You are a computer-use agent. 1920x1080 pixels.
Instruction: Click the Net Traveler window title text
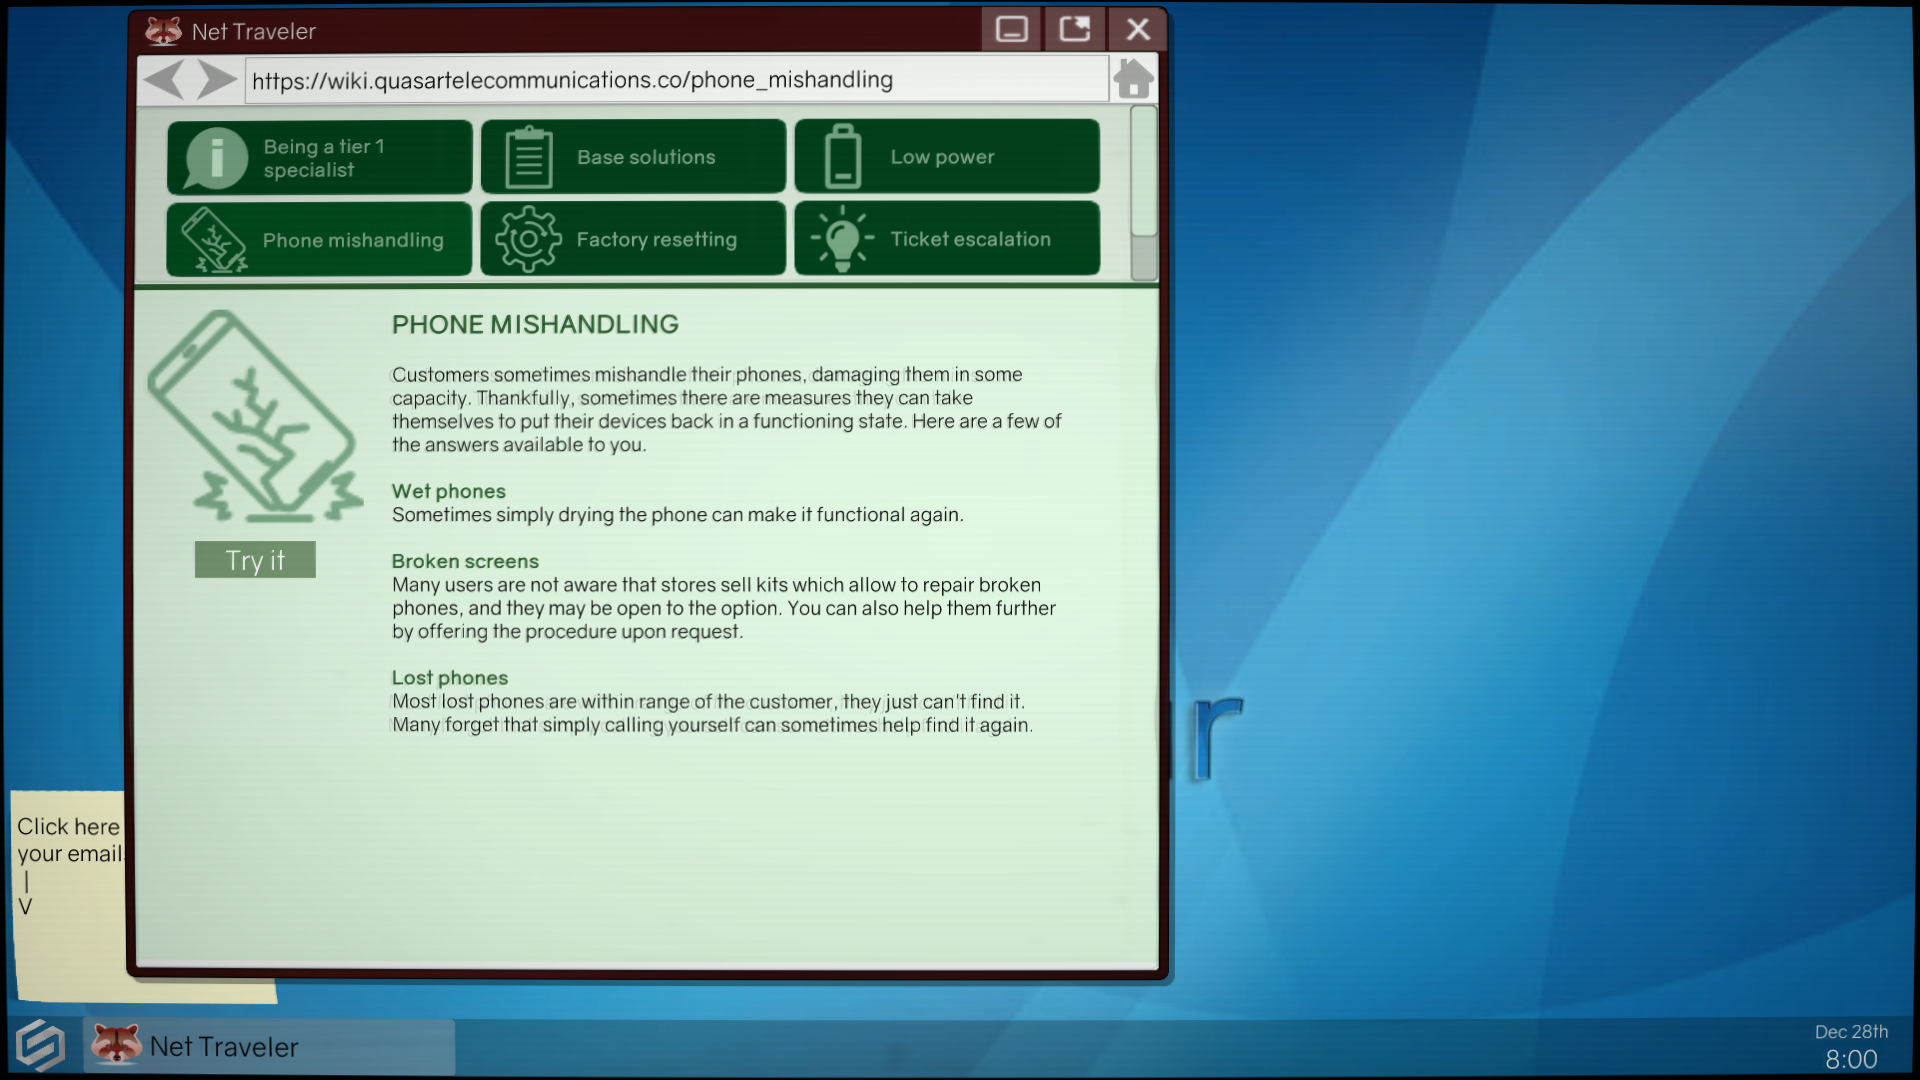(254, 31)
